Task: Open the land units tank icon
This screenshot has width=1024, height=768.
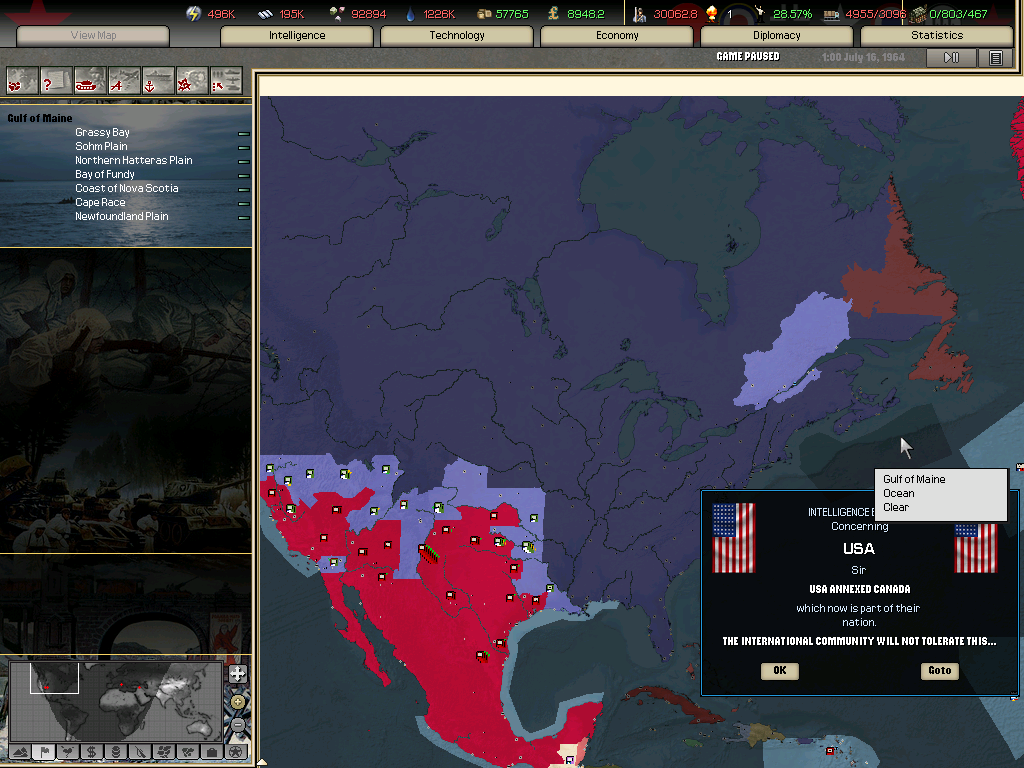Action: [89, 79]
